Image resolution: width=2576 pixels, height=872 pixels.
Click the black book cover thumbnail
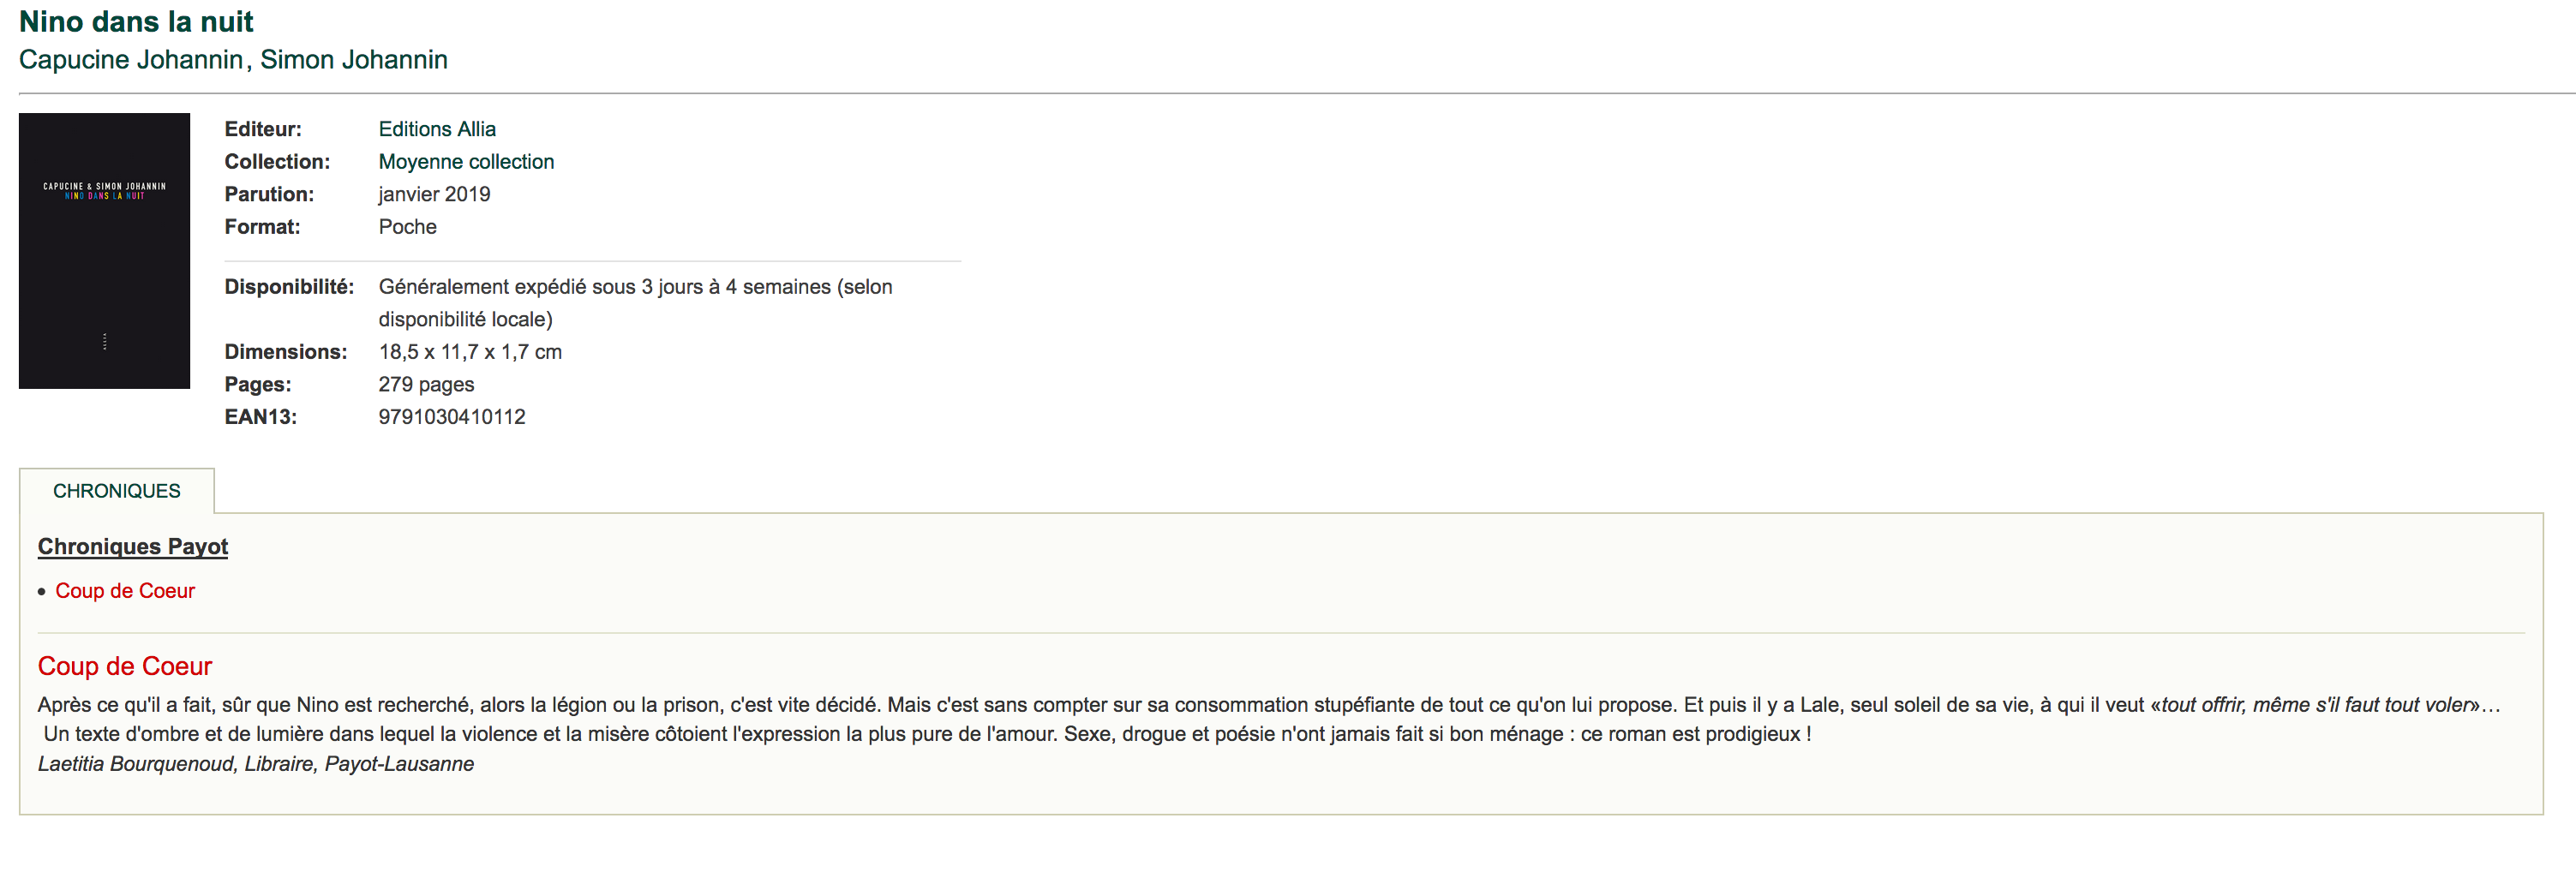click(104, 250)
